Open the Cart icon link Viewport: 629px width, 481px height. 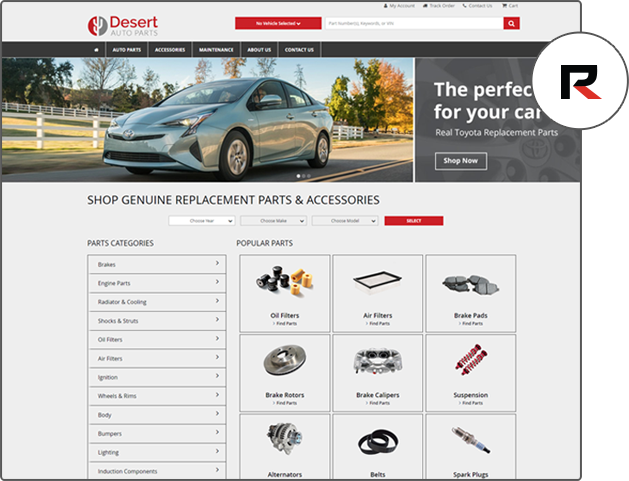(x=511, y=6)
